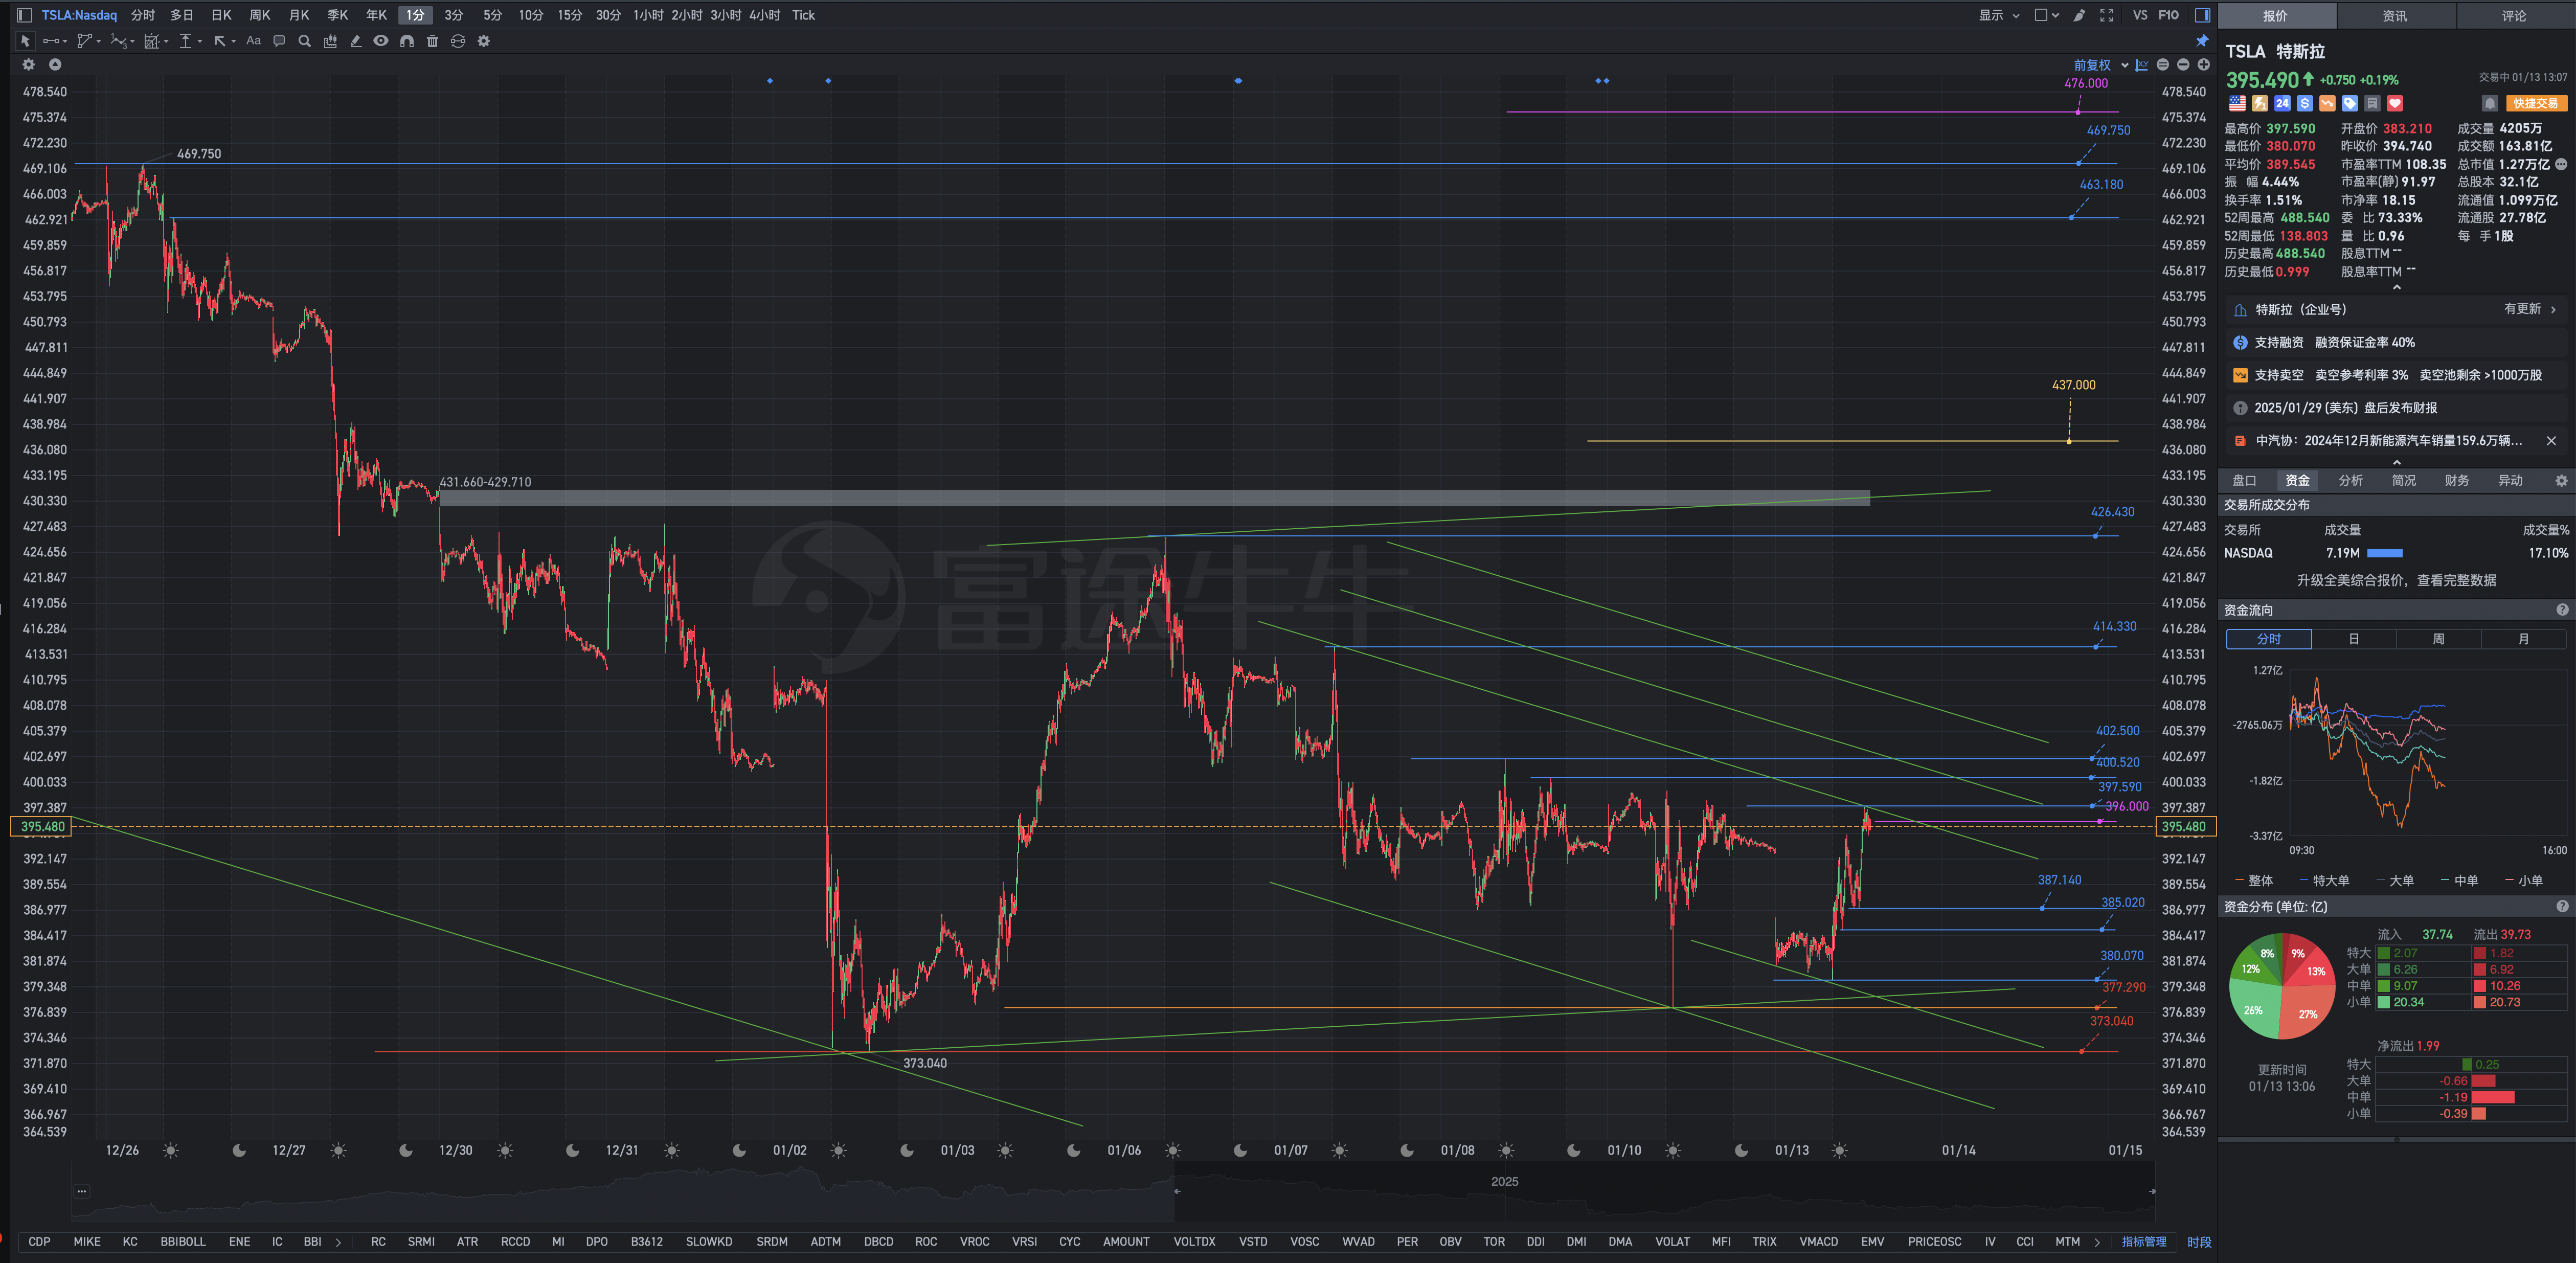
Task: Switch to the 5分 chart period
Action: [x=492, y=15]
